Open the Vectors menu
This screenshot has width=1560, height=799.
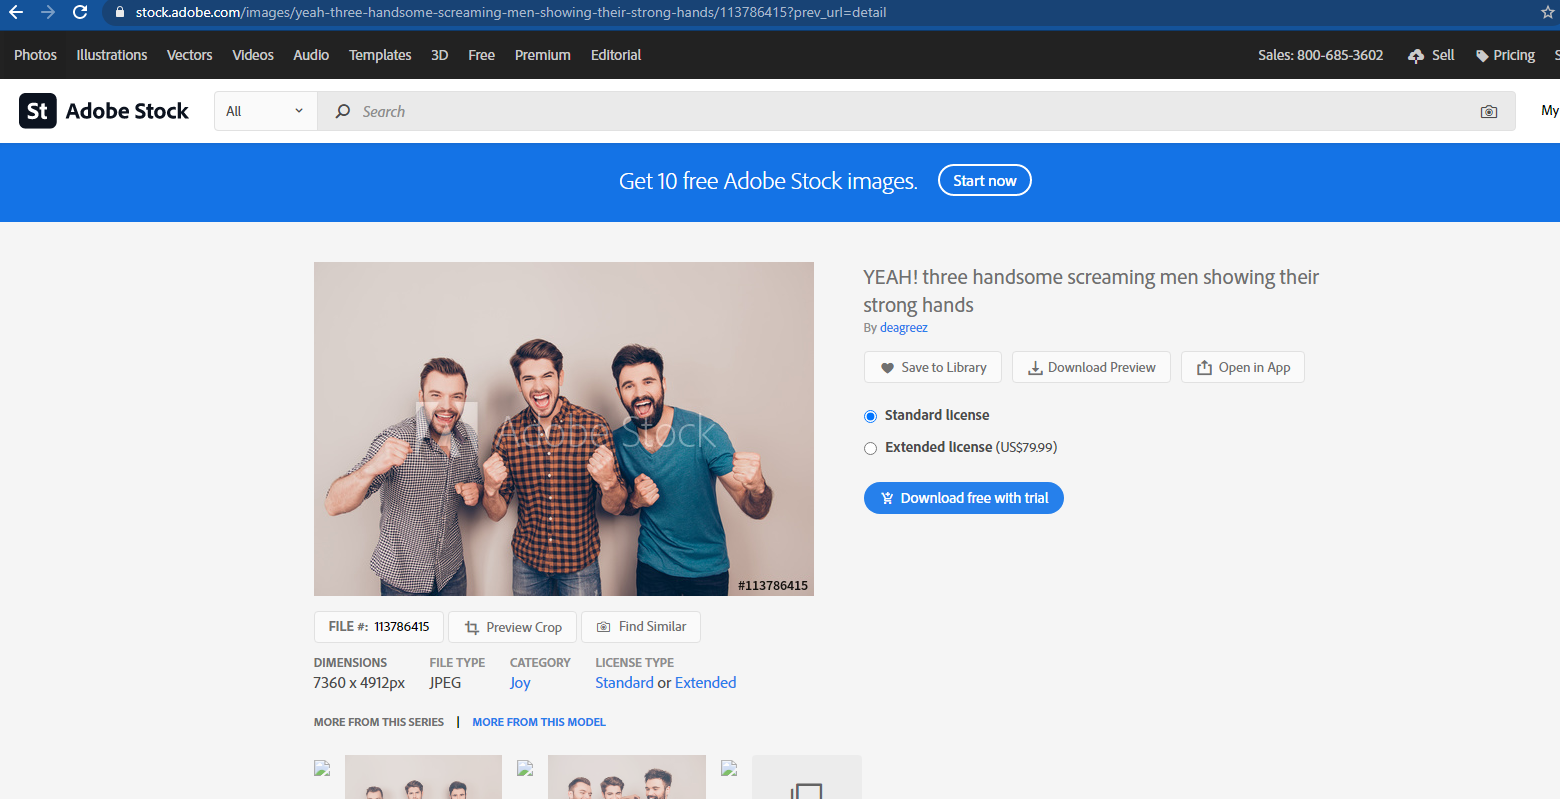pos(189,55)
